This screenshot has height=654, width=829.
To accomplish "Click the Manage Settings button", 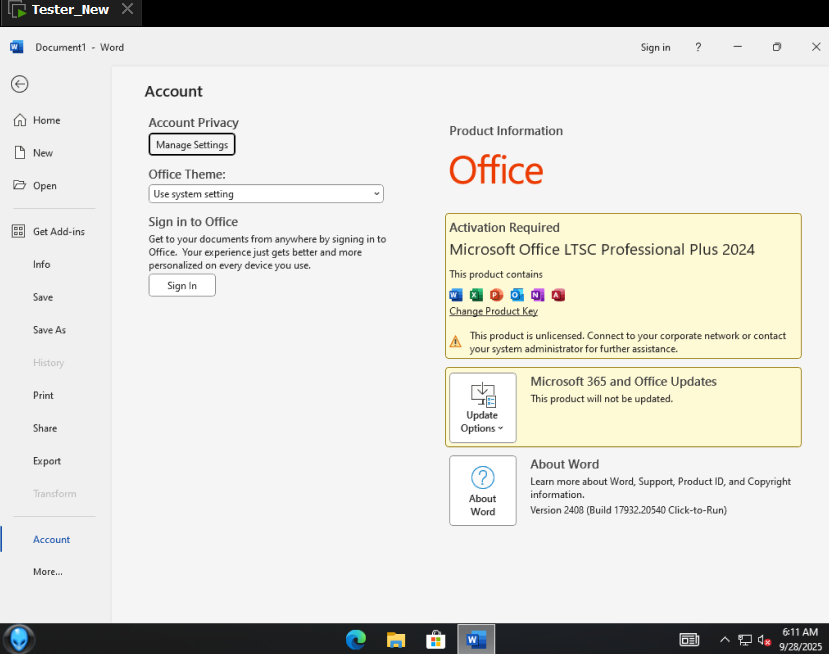I will click(192, 145).
